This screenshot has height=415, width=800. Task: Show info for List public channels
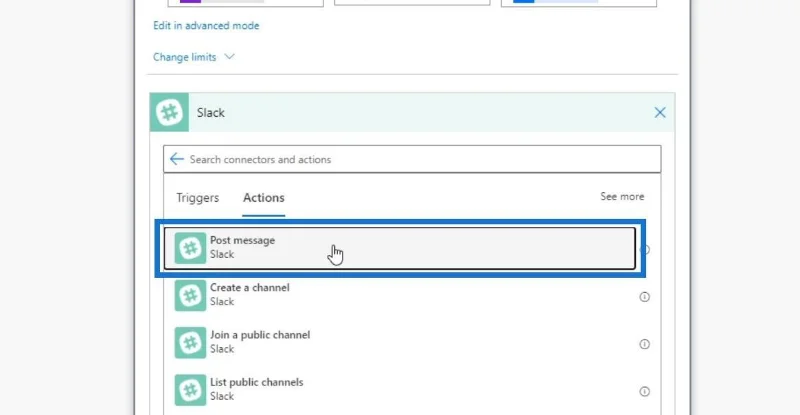coord(644,392)
